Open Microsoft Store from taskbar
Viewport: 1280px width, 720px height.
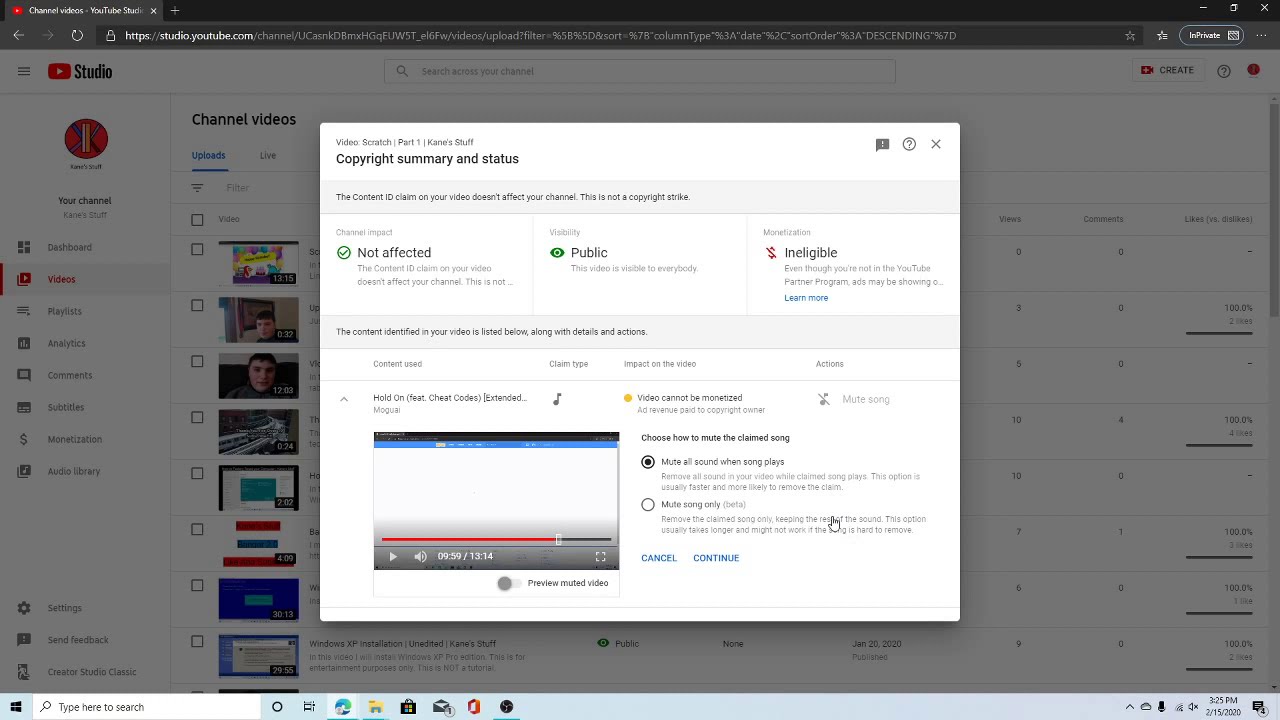pyautogui.click(x=408, y=707)
